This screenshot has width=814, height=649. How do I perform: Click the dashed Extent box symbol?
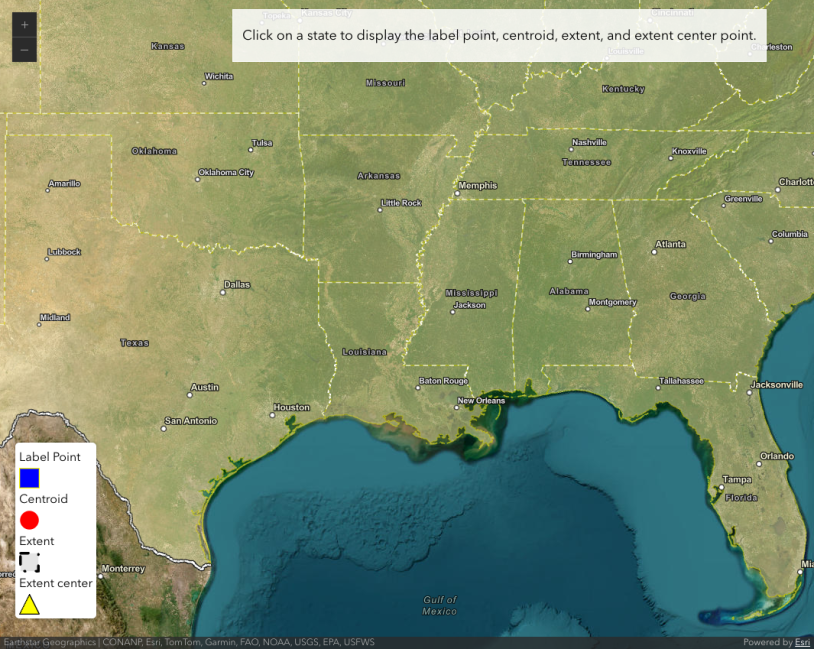[x=29, y=562]
